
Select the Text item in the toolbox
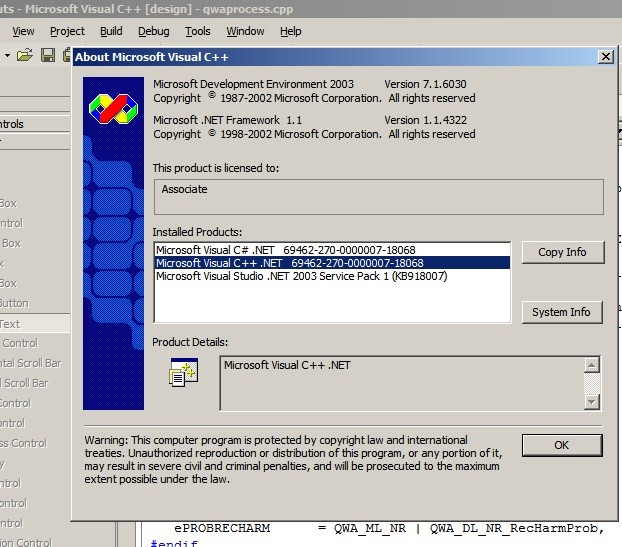(35, 324)
